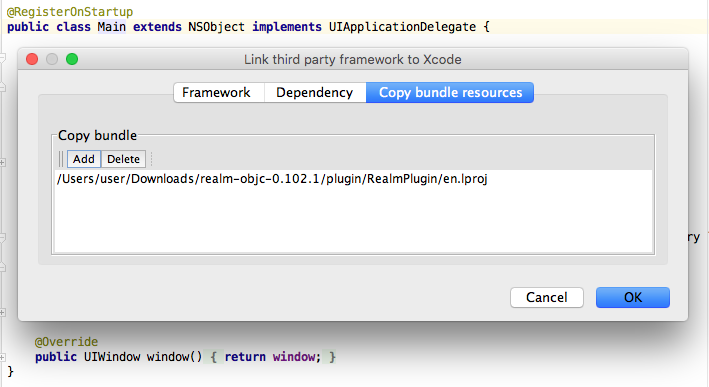Viewport: 709px width, 387px height.
Task: Click the red close window button
Action: pyautogui.click(x=32, y=59)
